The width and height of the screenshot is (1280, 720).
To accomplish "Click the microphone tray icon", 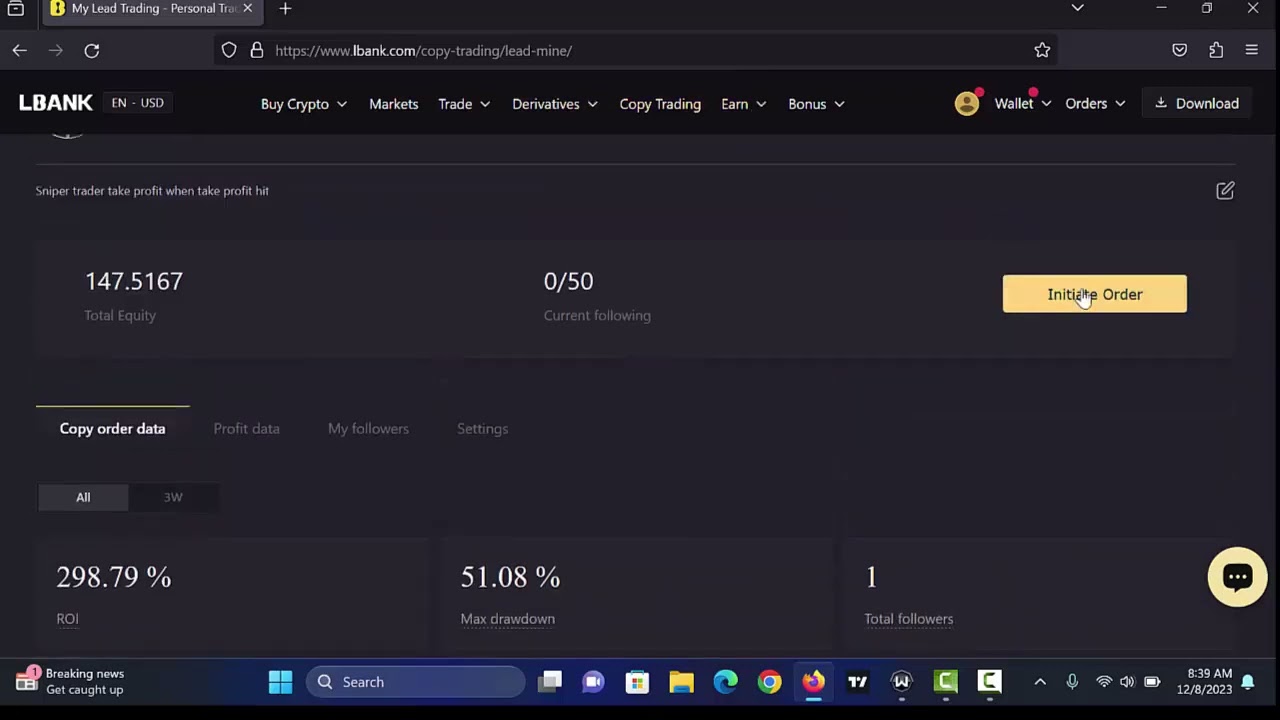I will point(1072,682).
